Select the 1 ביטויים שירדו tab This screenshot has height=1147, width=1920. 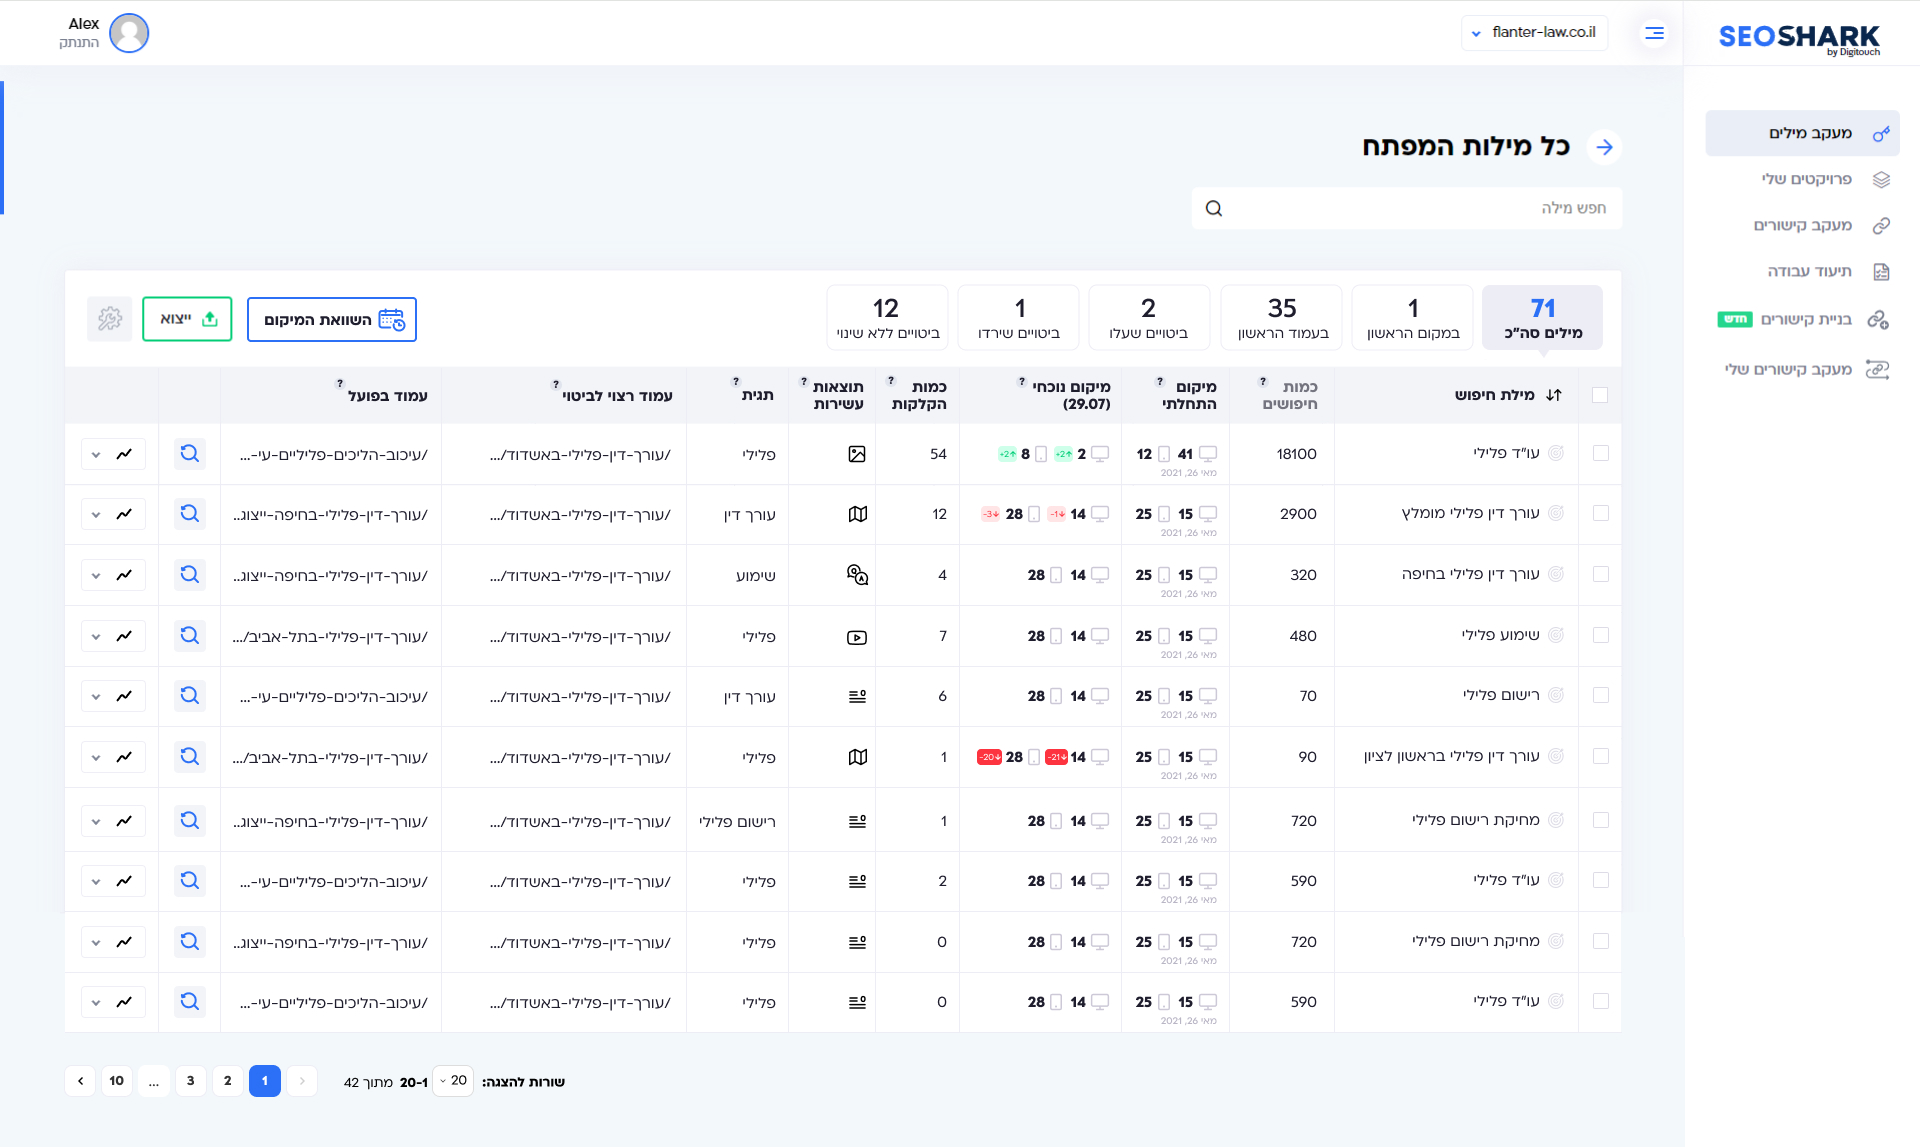1018,318
